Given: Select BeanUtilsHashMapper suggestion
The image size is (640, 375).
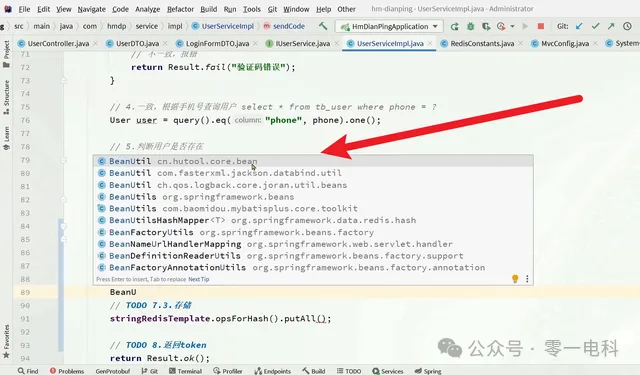Looking at the screenshot, I should click(313, 220).
